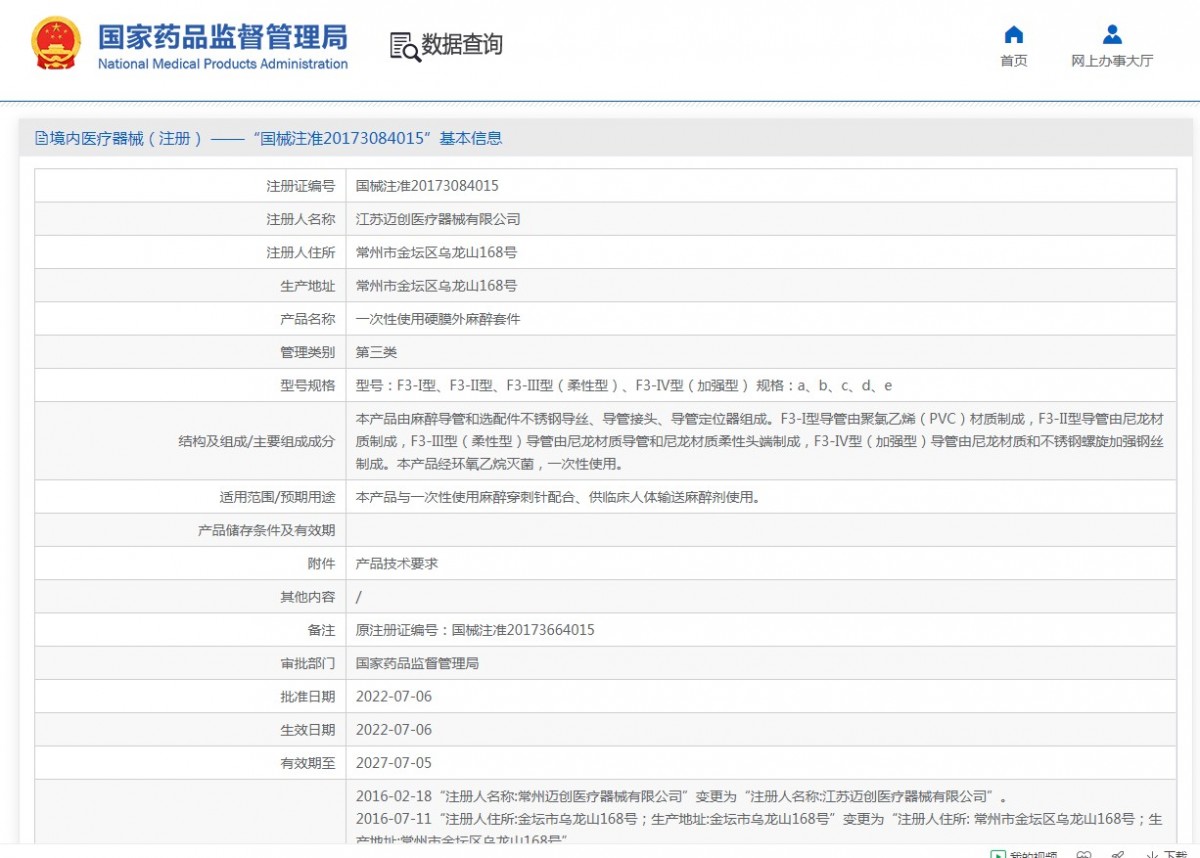Viewport: 1200px width, 858px height.
Task: Click product name 一次性使用硬膜外麻醉套件
Action: pos(438,319)
